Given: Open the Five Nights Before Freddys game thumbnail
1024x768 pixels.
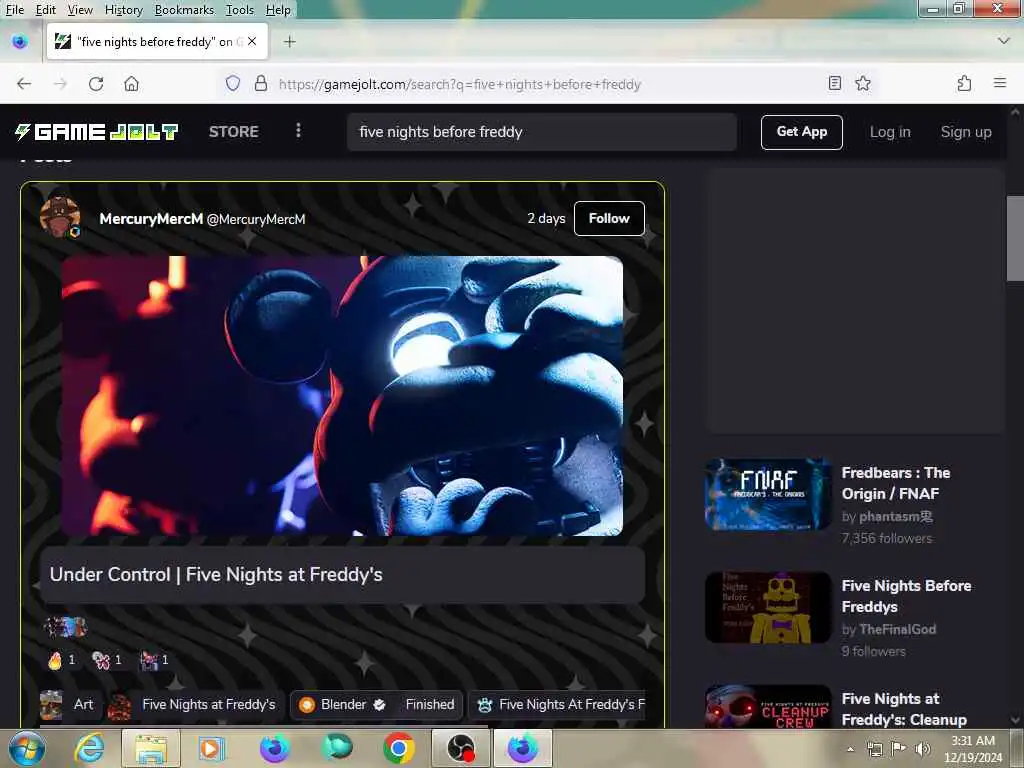Looking at the screenshot, I should 768,607.
